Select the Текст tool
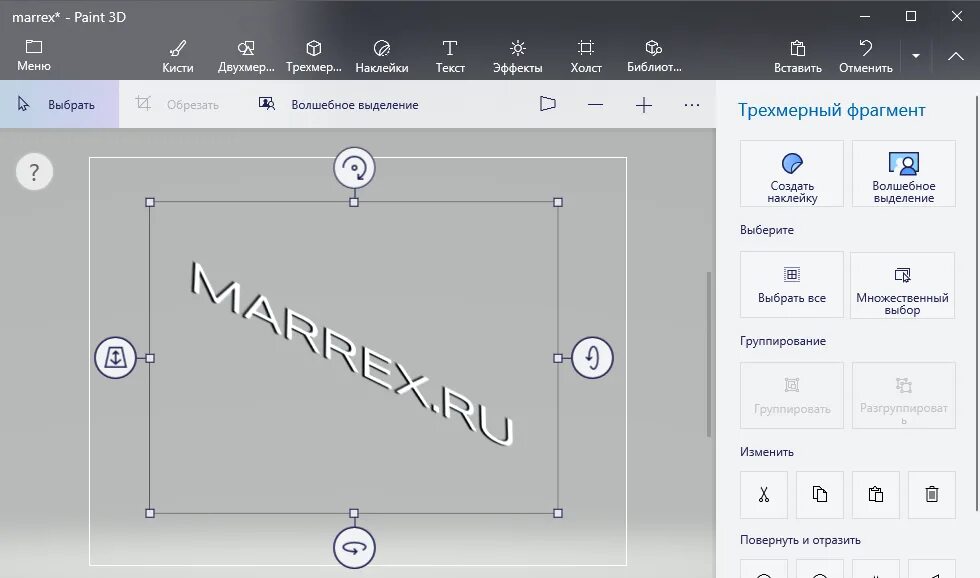The height and width of the screenshot is (578, 980). [x=450, y=57]
